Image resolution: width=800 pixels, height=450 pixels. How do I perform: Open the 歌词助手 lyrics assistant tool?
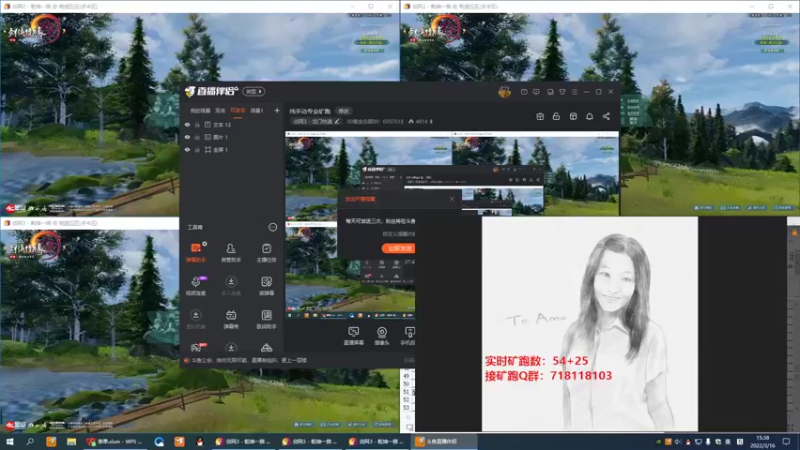[x=266, y=319]
